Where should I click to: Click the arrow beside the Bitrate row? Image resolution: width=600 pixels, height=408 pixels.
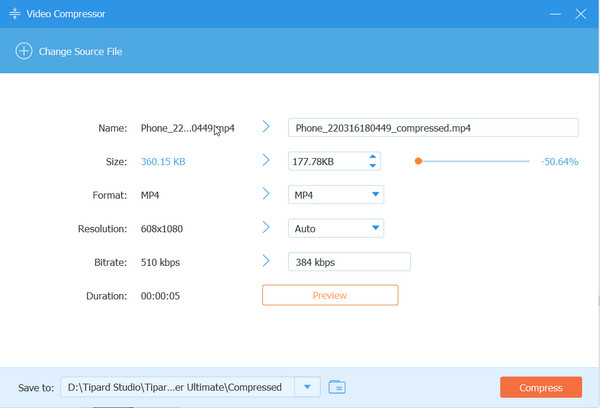[x=266, y=262]
